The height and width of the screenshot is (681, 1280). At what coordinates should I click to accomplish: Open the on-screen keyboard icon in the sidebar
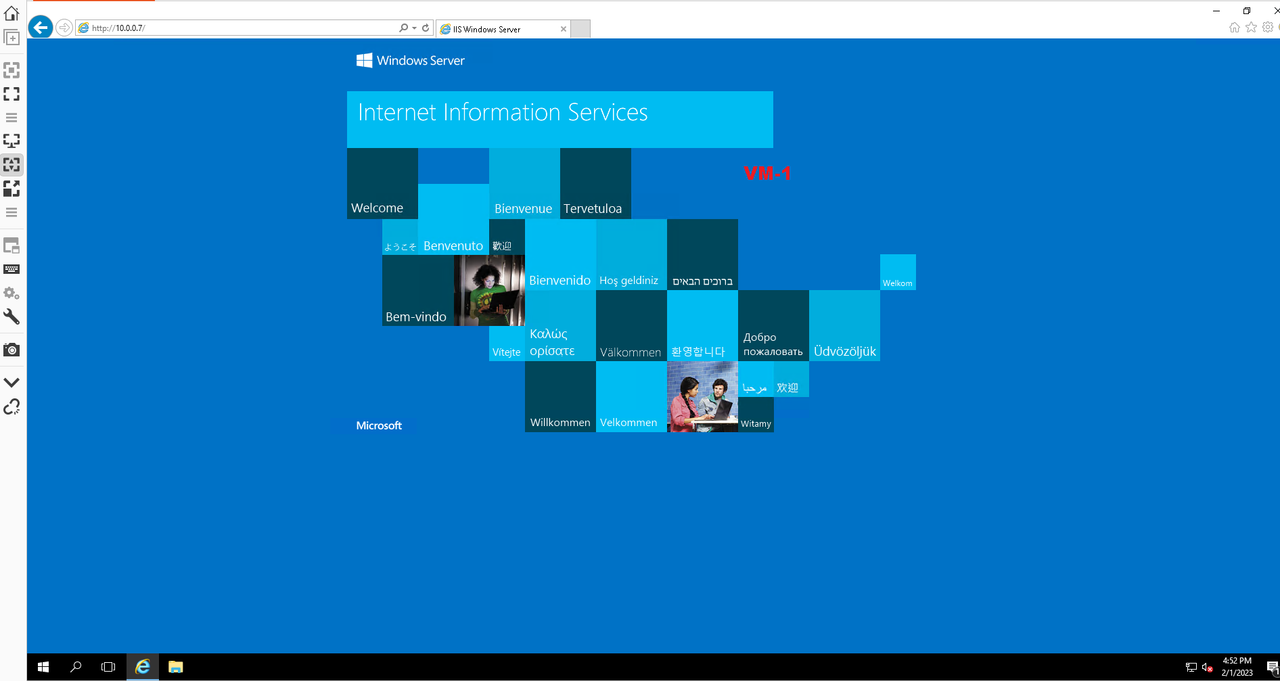coord(12,269)
